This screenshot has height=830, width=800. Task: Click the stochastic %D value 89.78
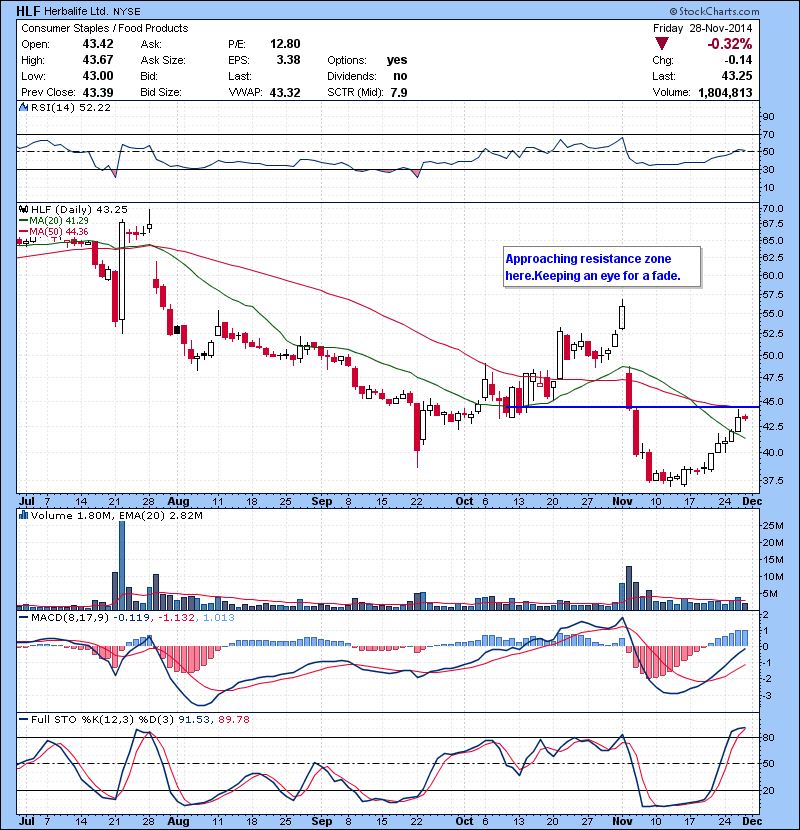[x=233, y=719]
